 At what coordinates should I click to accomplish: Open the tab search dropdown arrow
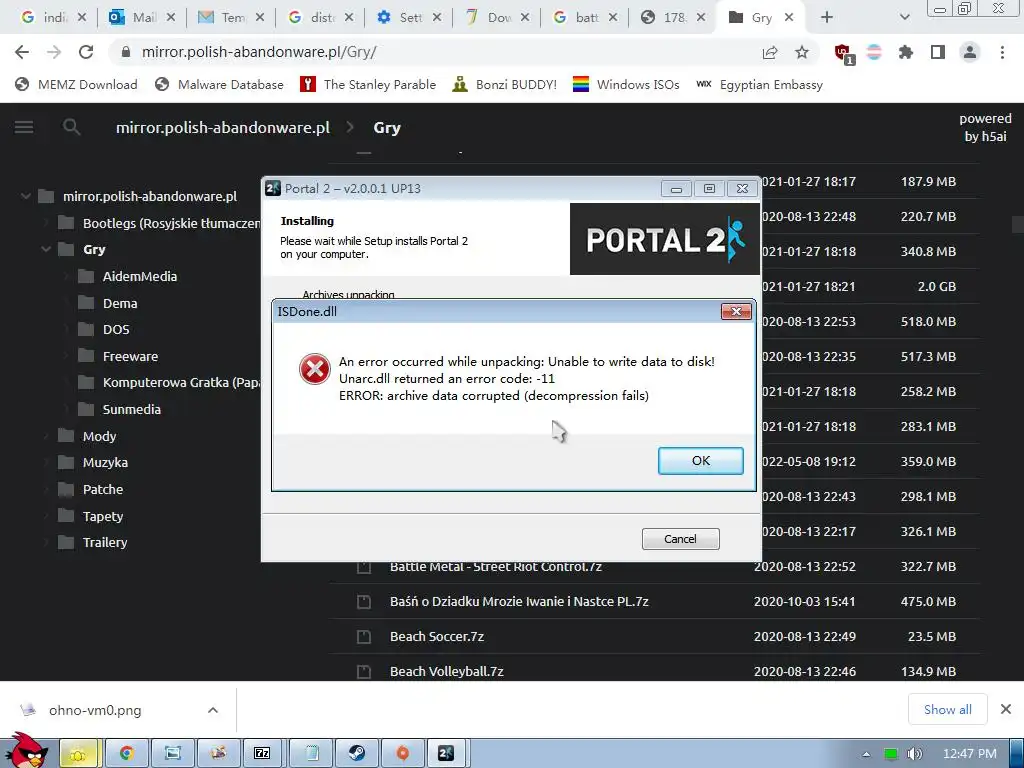click(904, 18)
